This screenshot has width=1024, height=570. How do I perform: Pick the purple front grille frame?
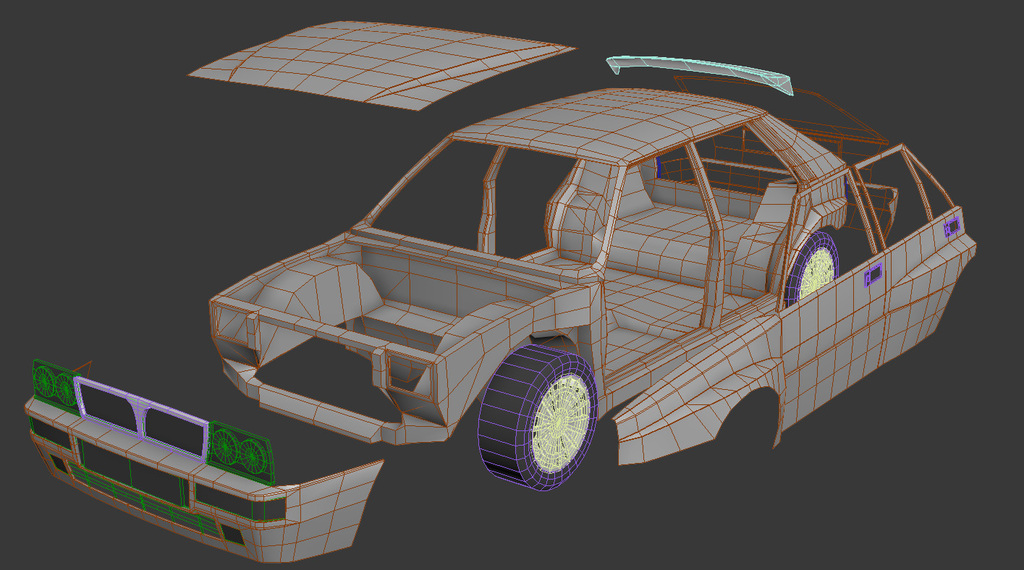tap(140, 418)
